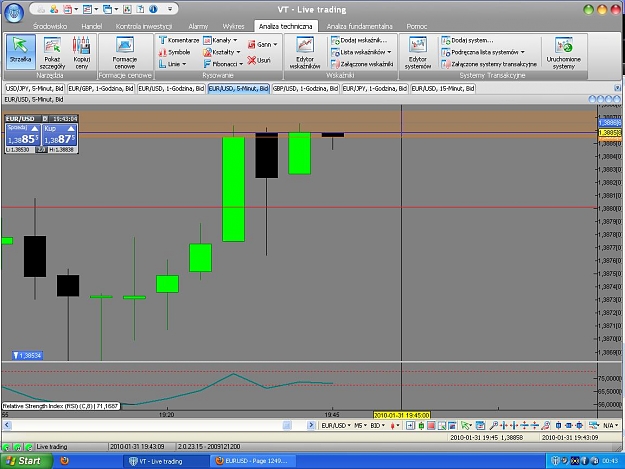Open Załączone systemy transakcyjne

coord(489,64)
